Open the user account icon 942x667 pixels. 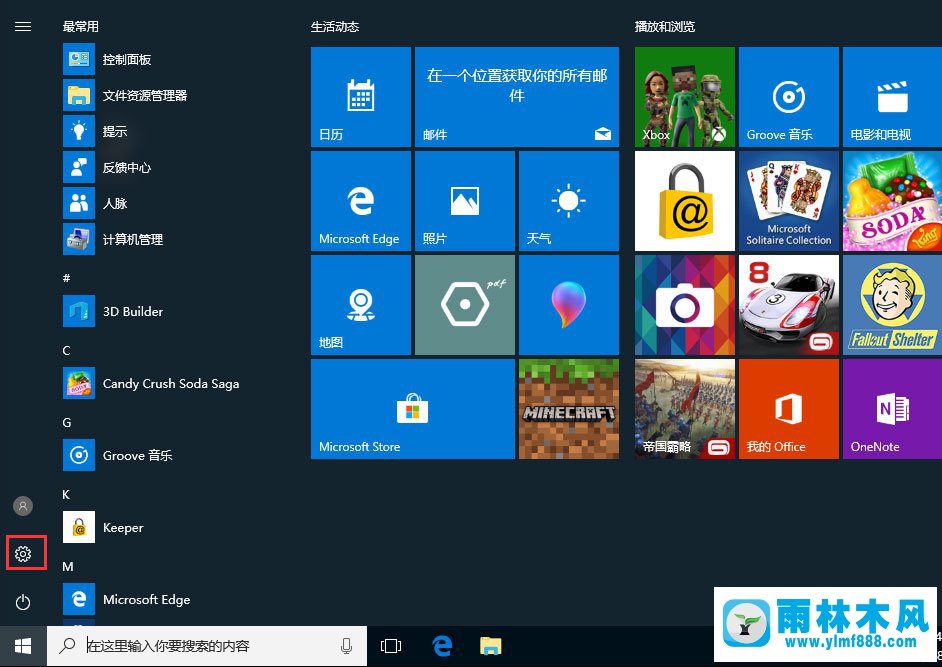pos(23,506)
